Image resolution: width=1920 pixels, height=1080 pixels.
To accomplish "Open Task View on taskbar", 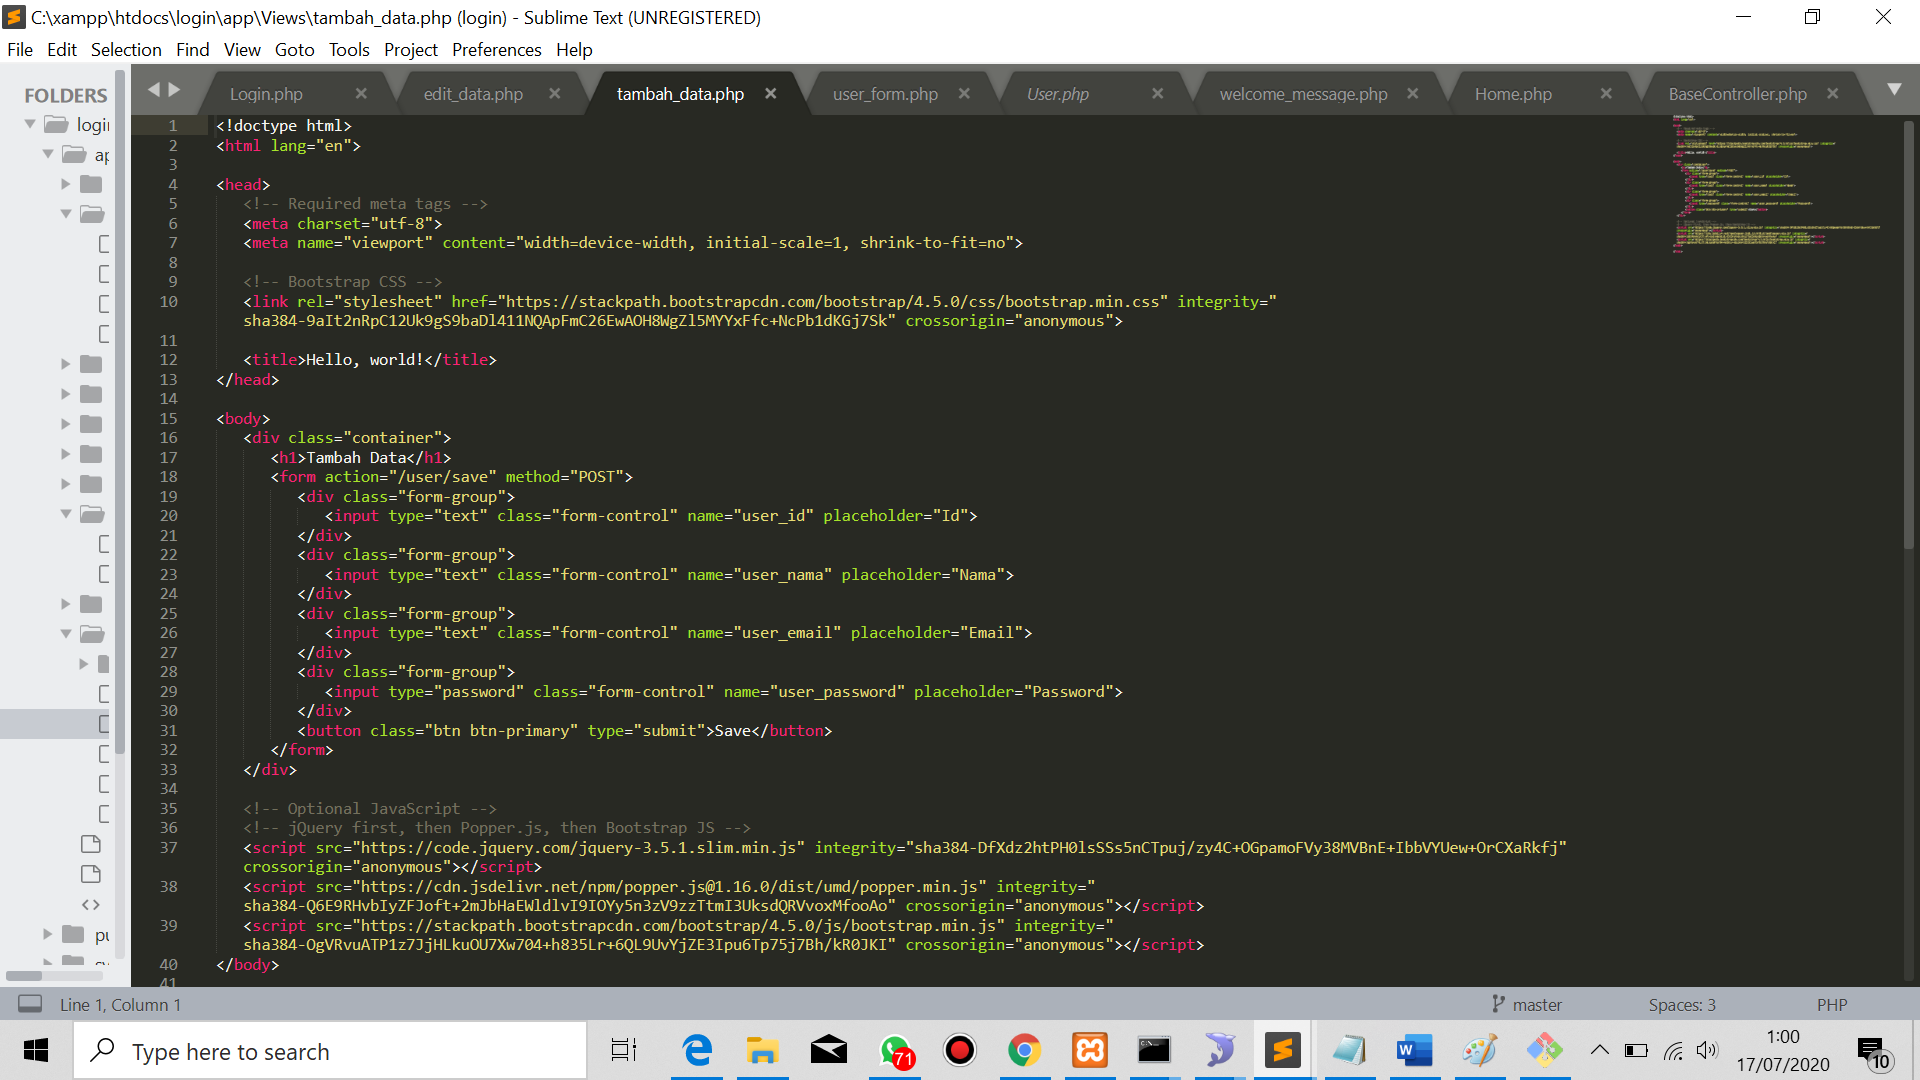I will coord(624,1051).
